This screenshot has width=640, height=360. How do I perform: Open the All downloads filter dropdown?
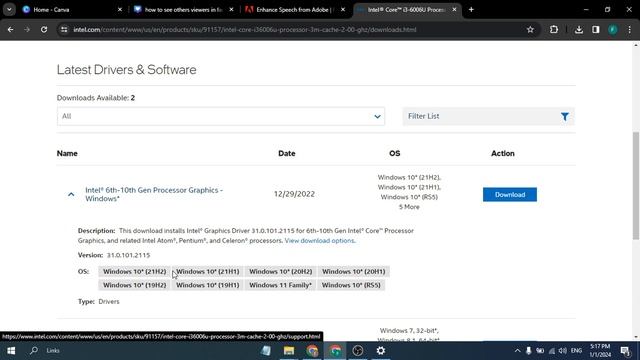point(221,116)
